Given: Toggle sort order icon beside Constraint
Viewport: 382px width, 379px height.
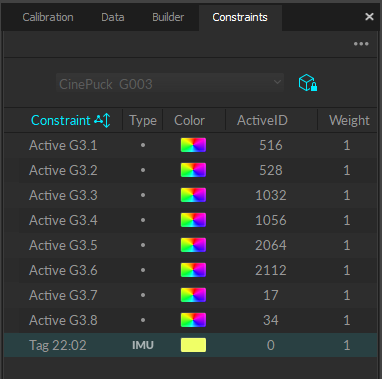Looking at the screenshot, I should (x=102, y=120).
